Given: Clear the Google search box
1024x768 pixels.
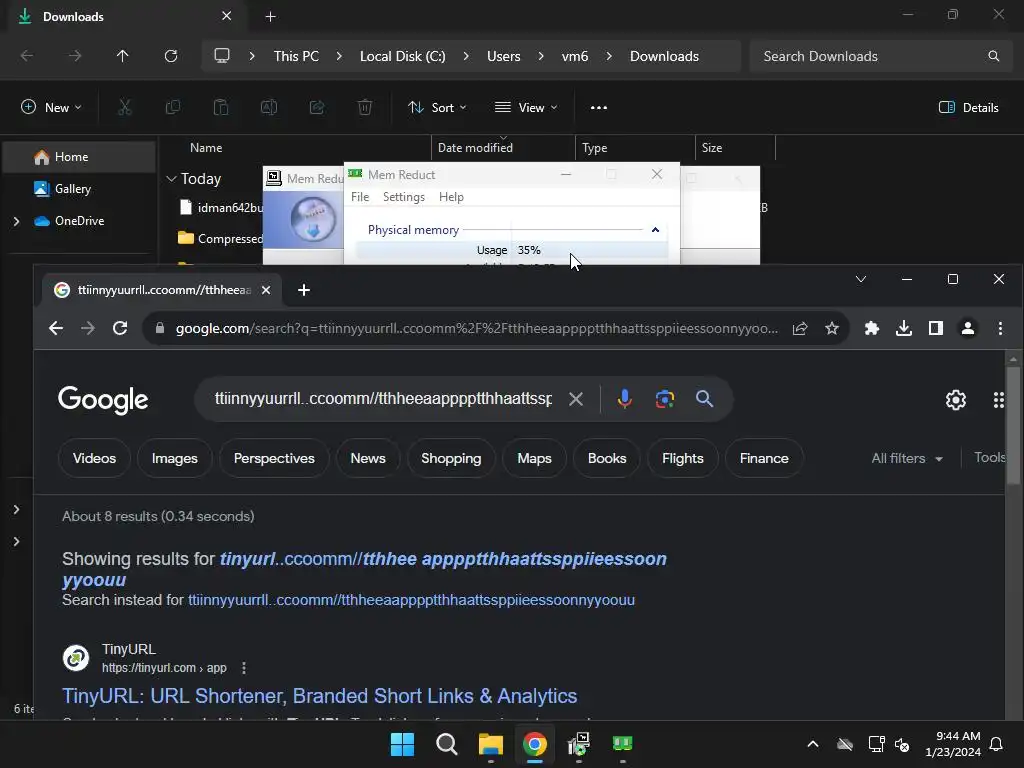Looking at the screenshot, I should tap(575, 398).
